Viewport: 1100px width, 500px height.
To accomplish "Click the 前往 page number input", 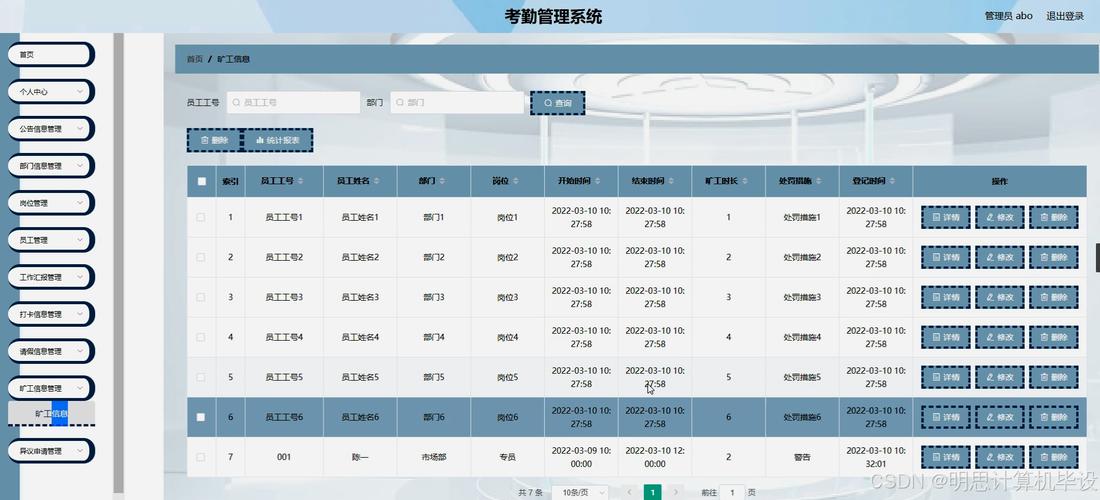I will [732, 492].
